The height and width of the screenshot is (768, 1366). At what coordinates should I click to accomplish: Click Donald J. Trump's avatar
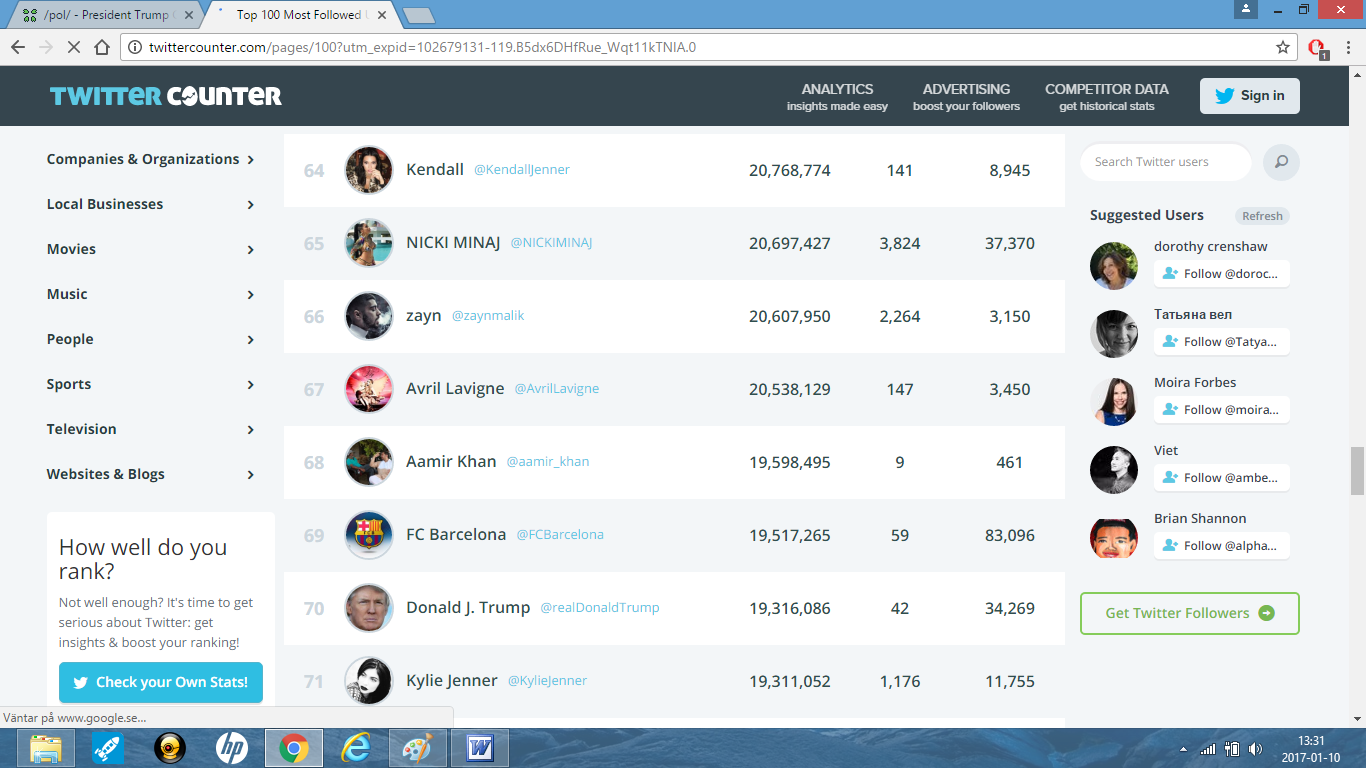coord(369,608)
